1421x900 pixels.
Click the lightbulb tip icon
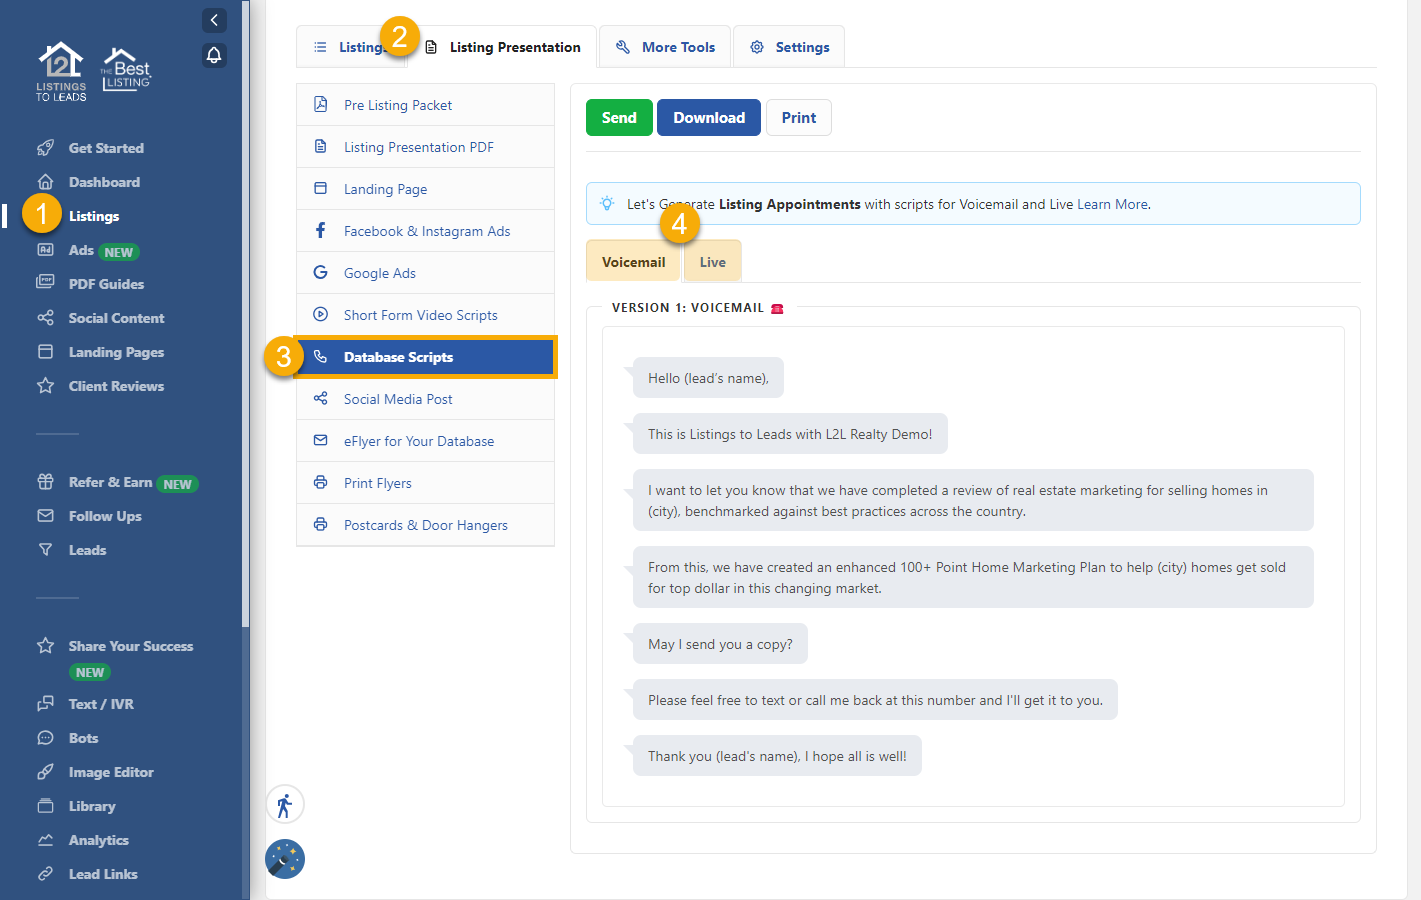607,203
